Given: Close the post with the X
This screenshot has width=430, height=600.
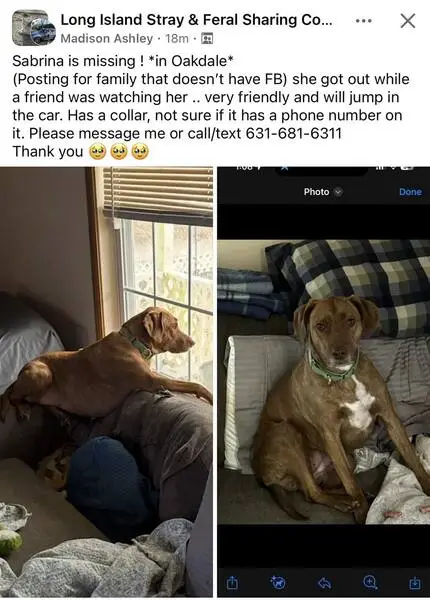Looking at the screenshot, I should pos(408,21).
